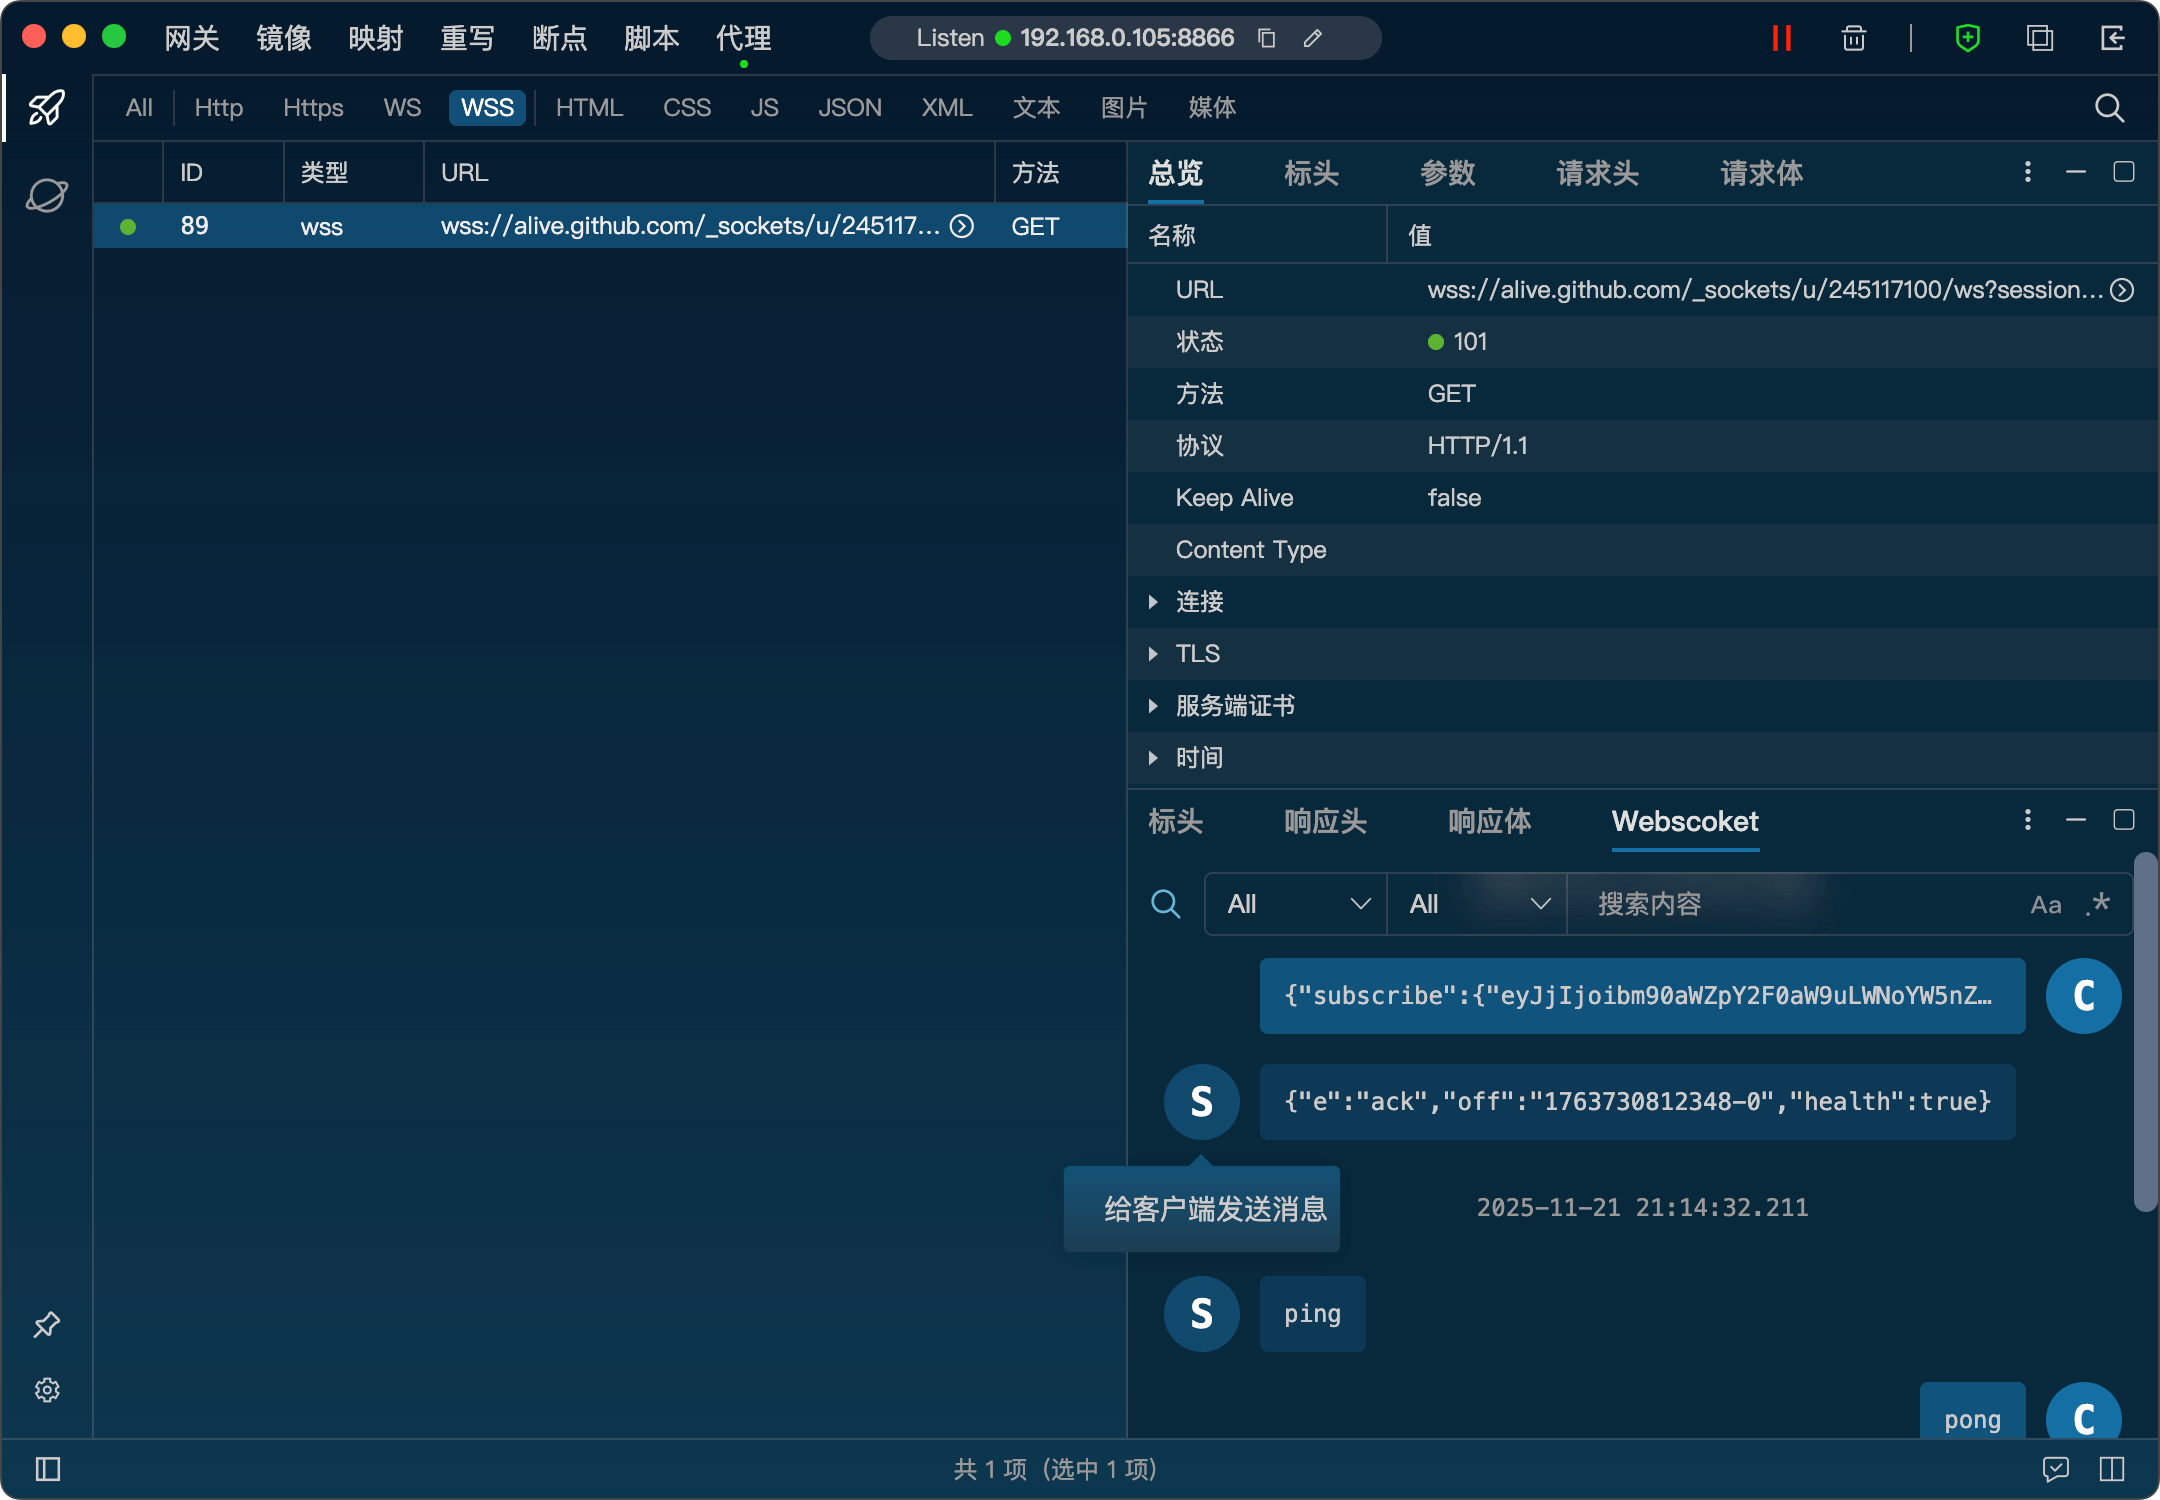
Task: Toggle case-sensitive Aa search option
Action: [2045, 905]
